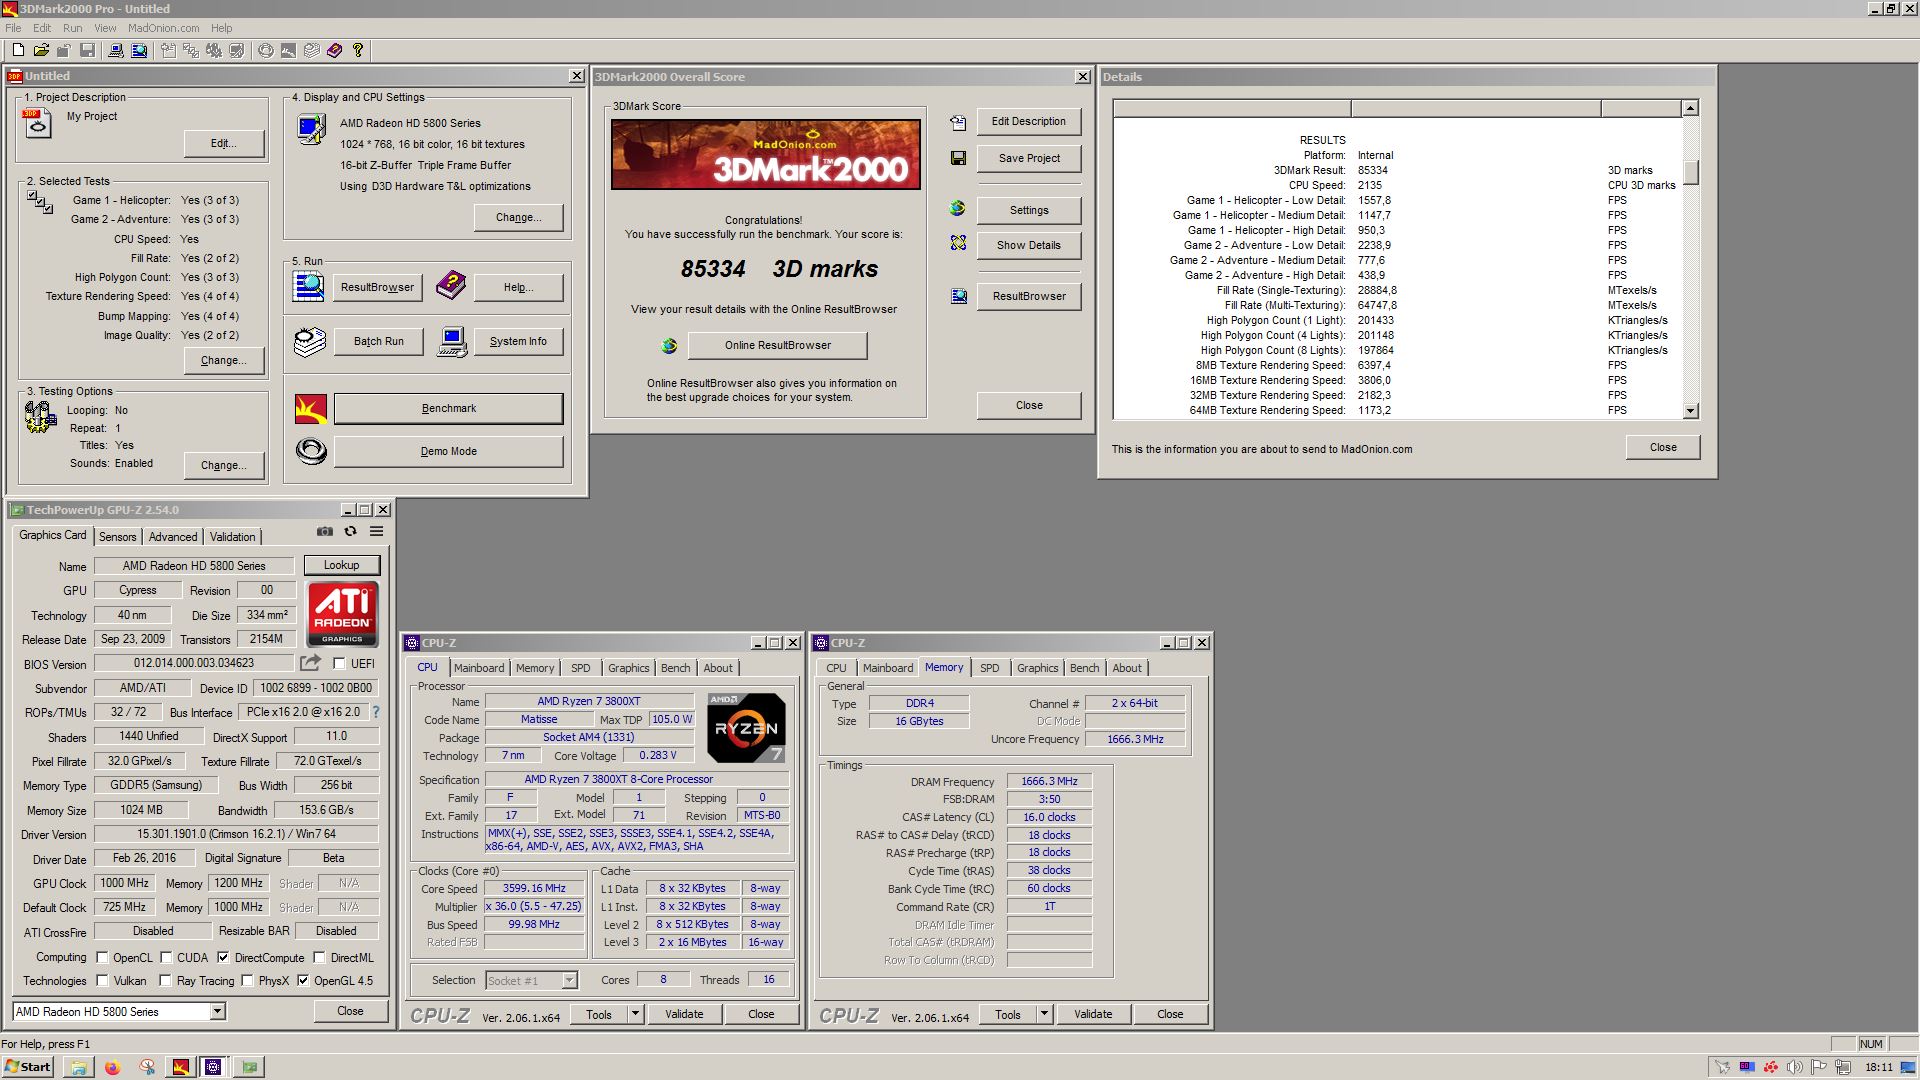Open Tools dropdown arrow in CPU-Z Memory window
This screenshot has width=1920, height=1080.
[1044, 1014]
